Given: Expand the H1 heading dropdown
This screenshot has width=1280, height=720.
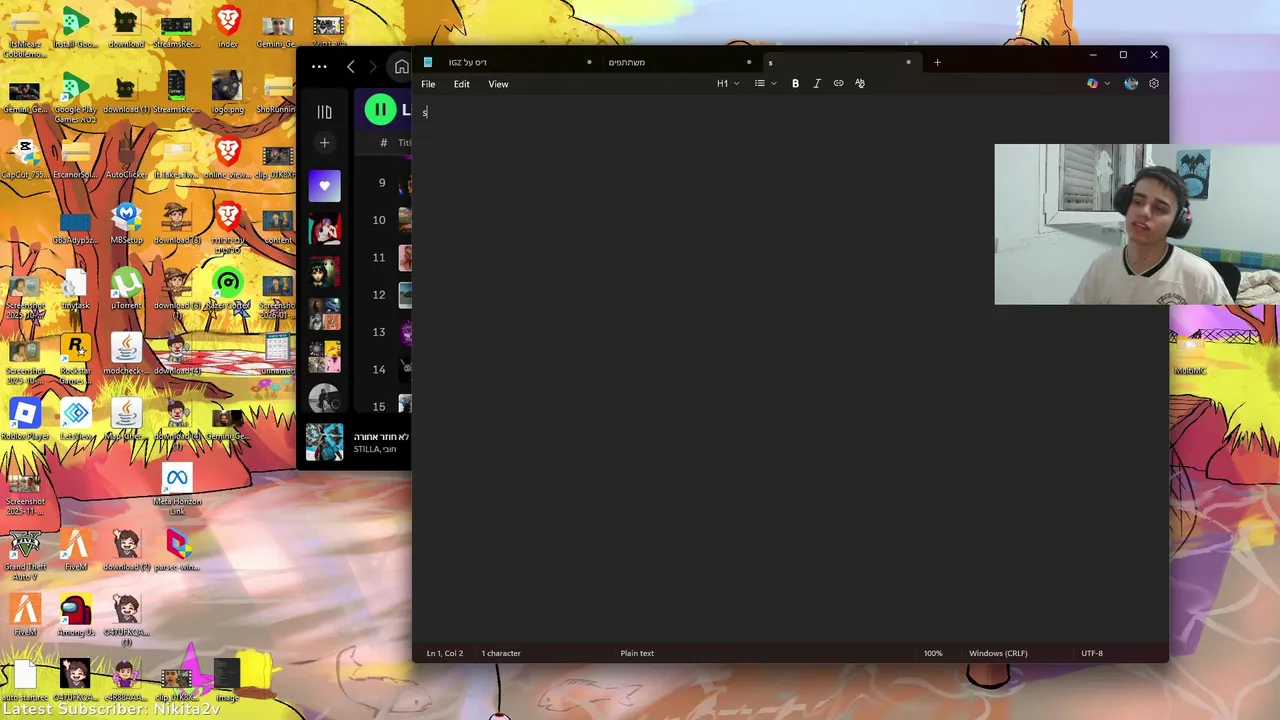Looking at the screenshot, I should tap(728, 84).
